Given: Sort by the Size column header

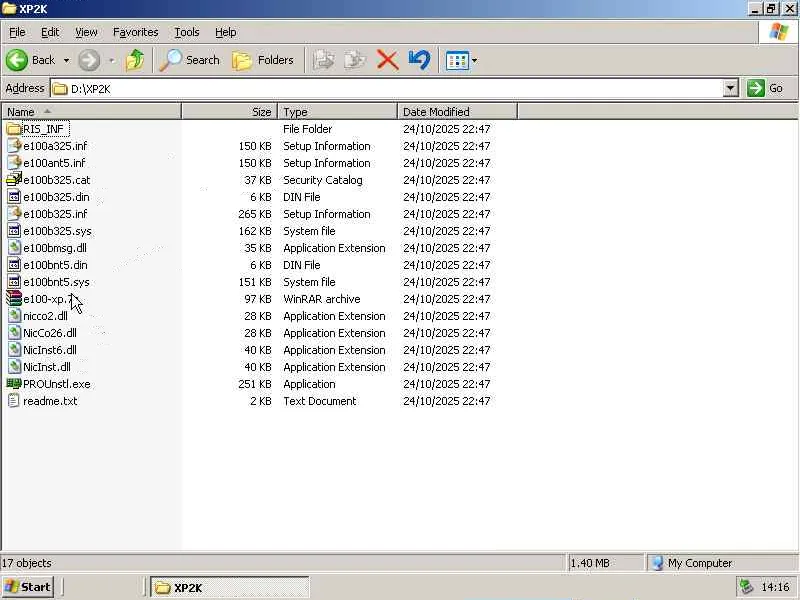Looking at the screenshot, I should coord(230,112).
